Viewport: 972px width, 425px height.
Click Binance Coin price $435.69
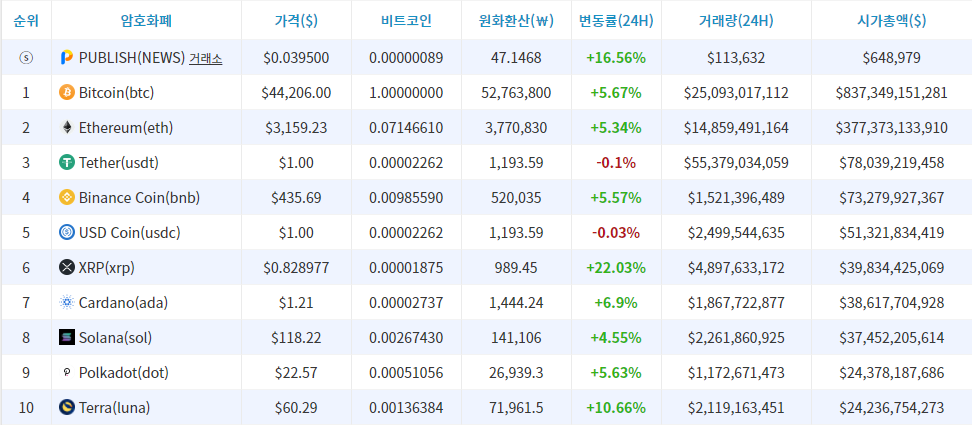296,198
